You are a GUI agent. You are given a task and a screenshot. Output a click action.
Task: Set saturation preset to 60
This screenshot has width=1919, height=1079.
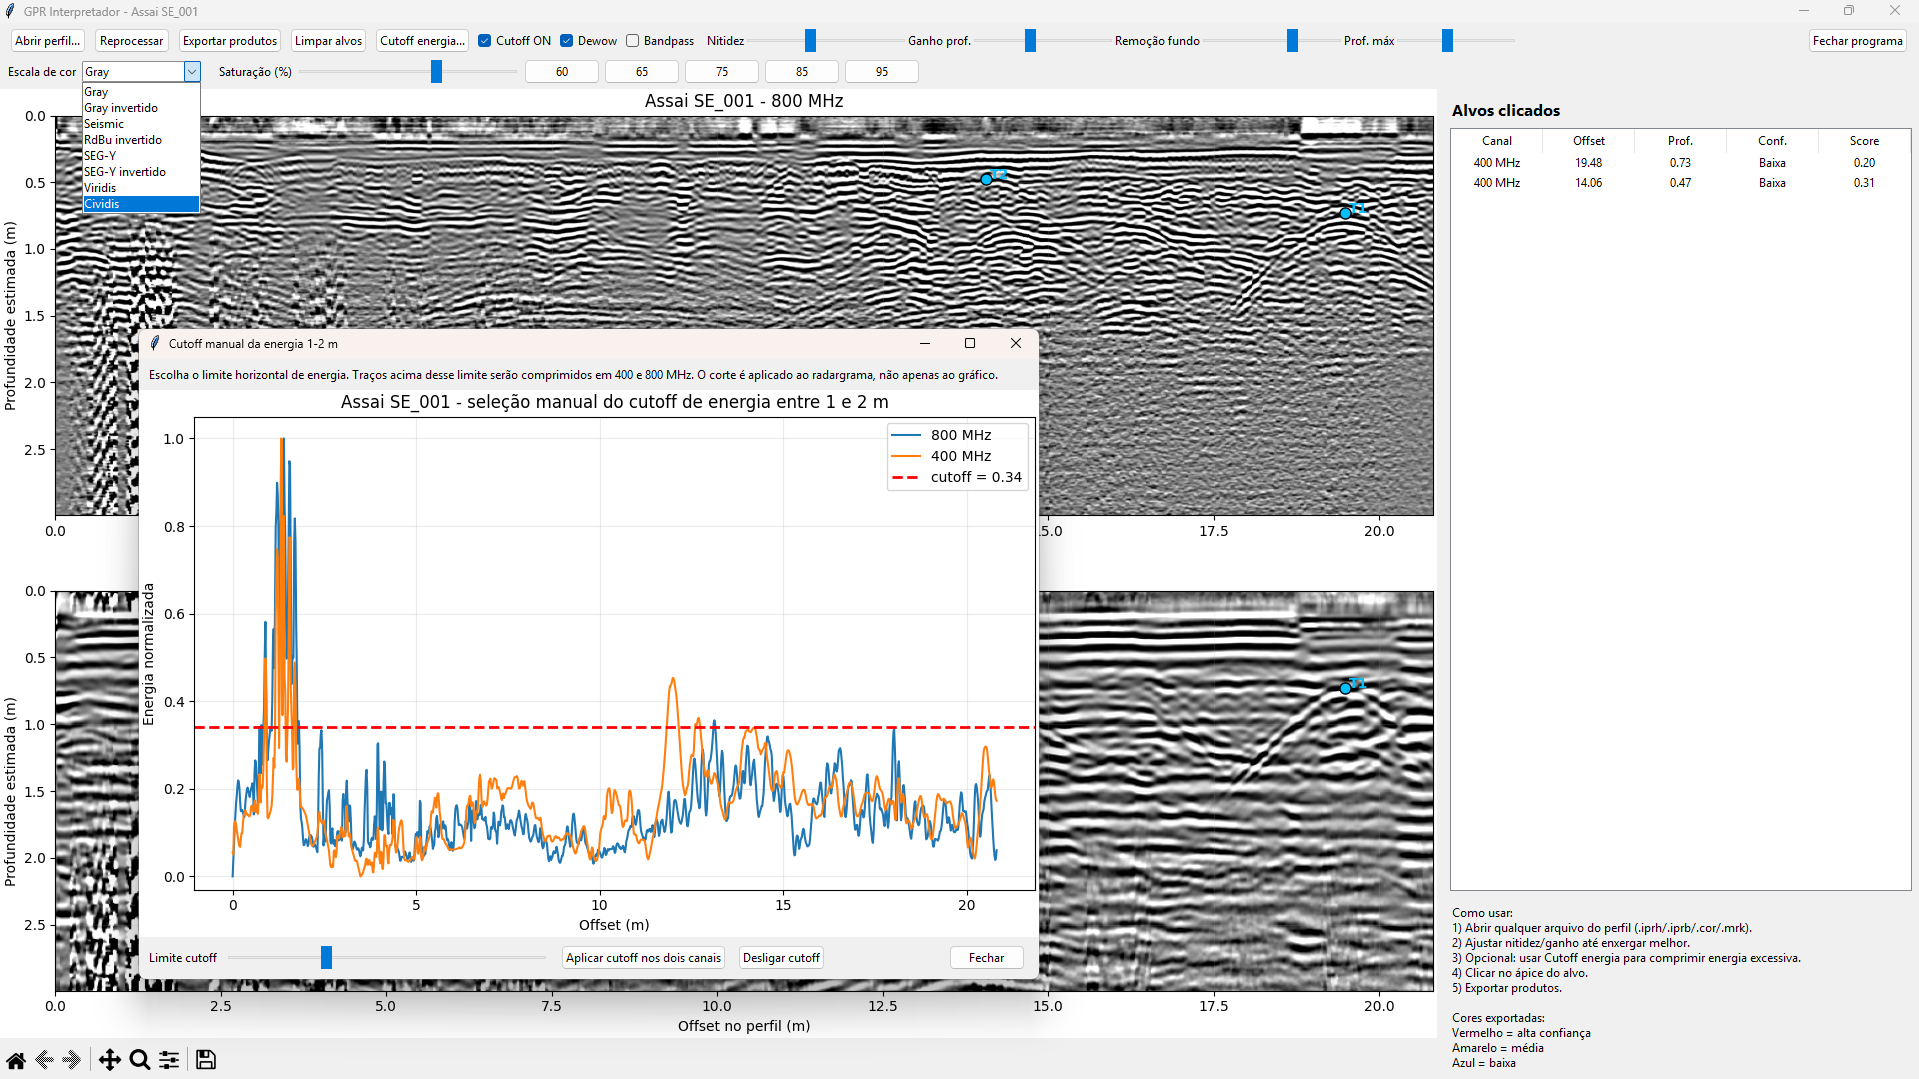[562, 72]
